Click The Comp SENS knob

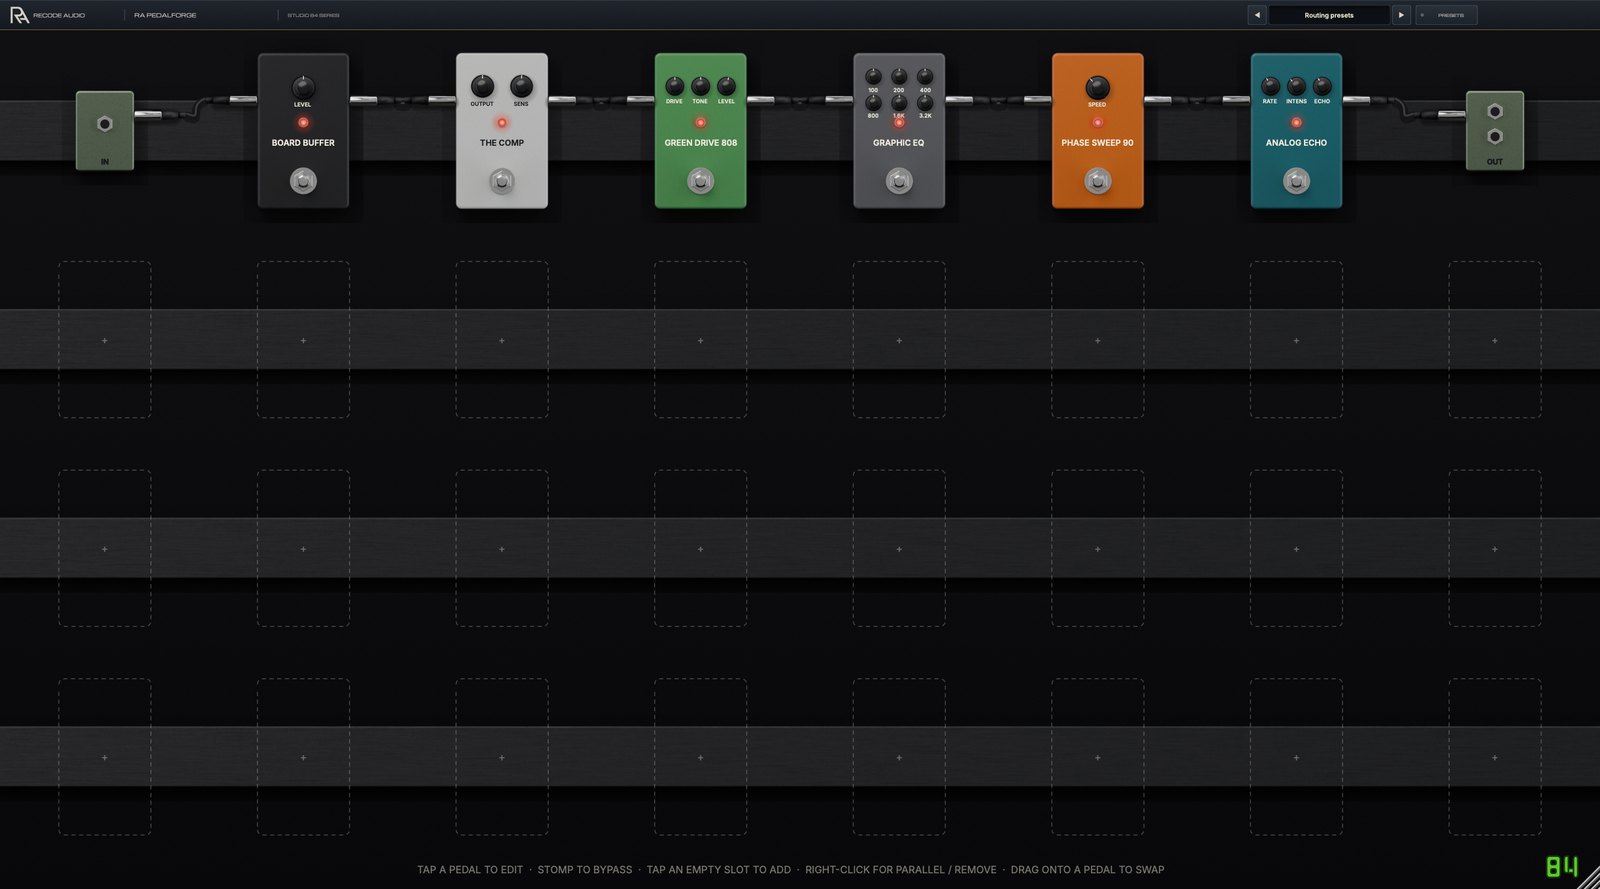coord(521,86)
